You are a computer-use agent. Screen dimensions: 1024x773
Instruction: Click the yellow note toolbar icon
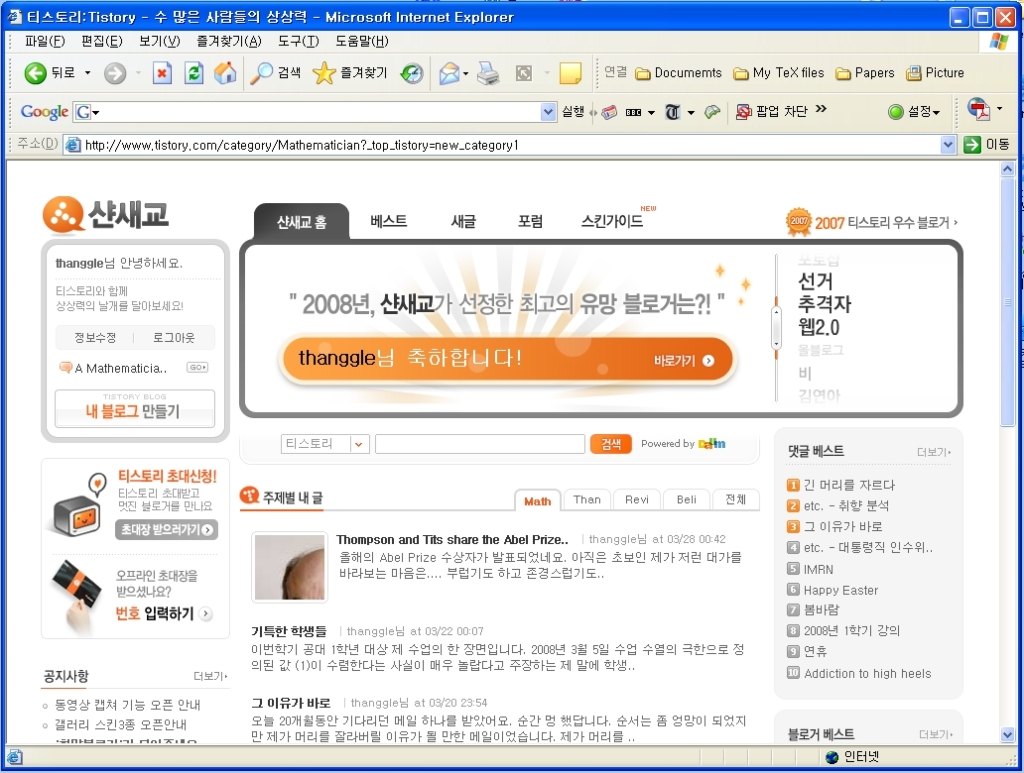(570, 73)
